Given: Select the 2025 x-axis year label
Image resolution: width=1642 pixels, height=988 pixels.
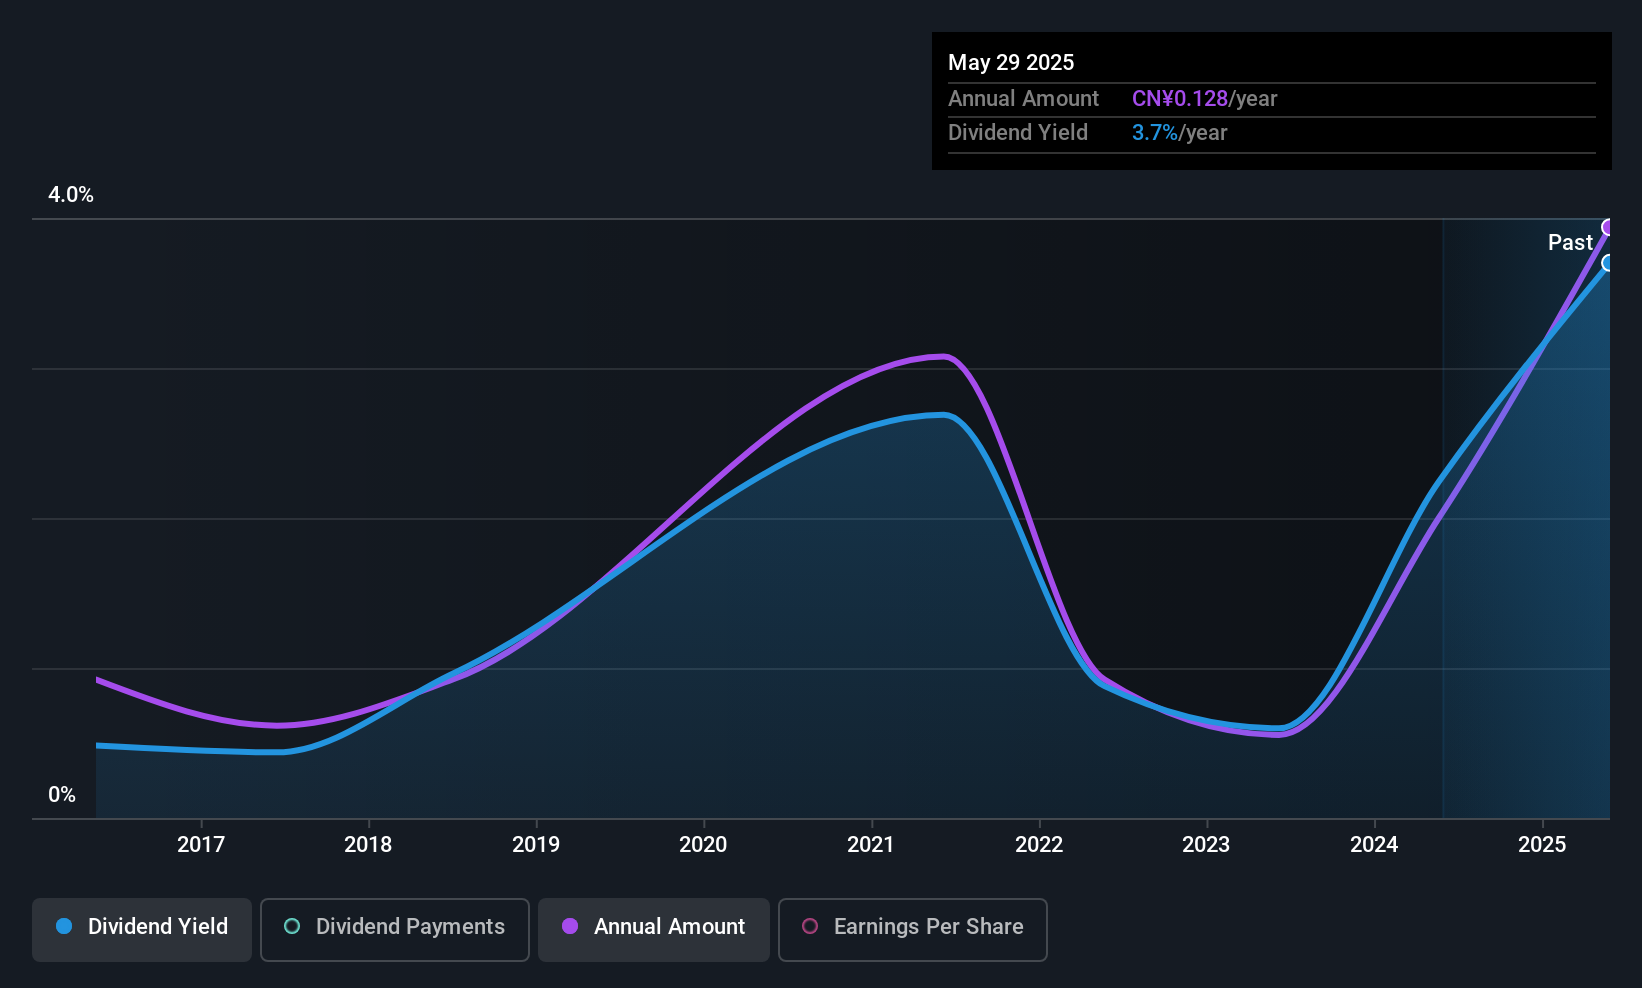Looking at the screenshot, I should 1541,844.
